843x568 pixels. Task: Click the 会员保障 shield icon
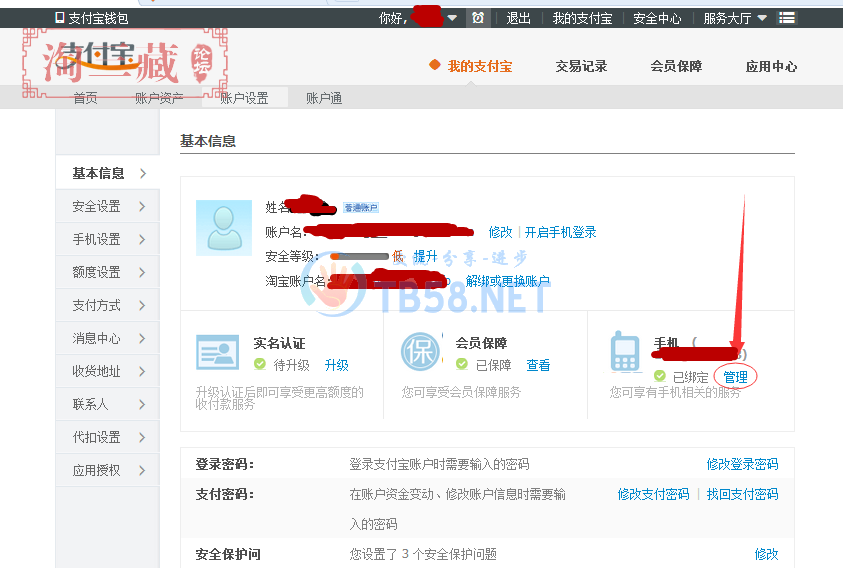420,352
